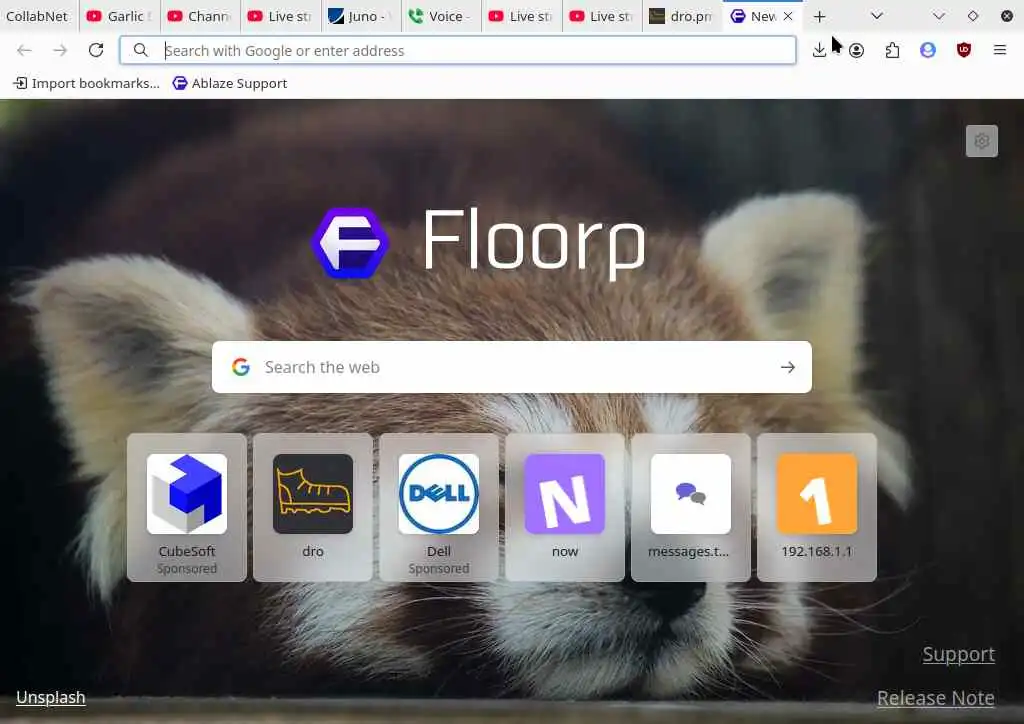
Task: Focus the Search the web box
Action: (512, 367)
